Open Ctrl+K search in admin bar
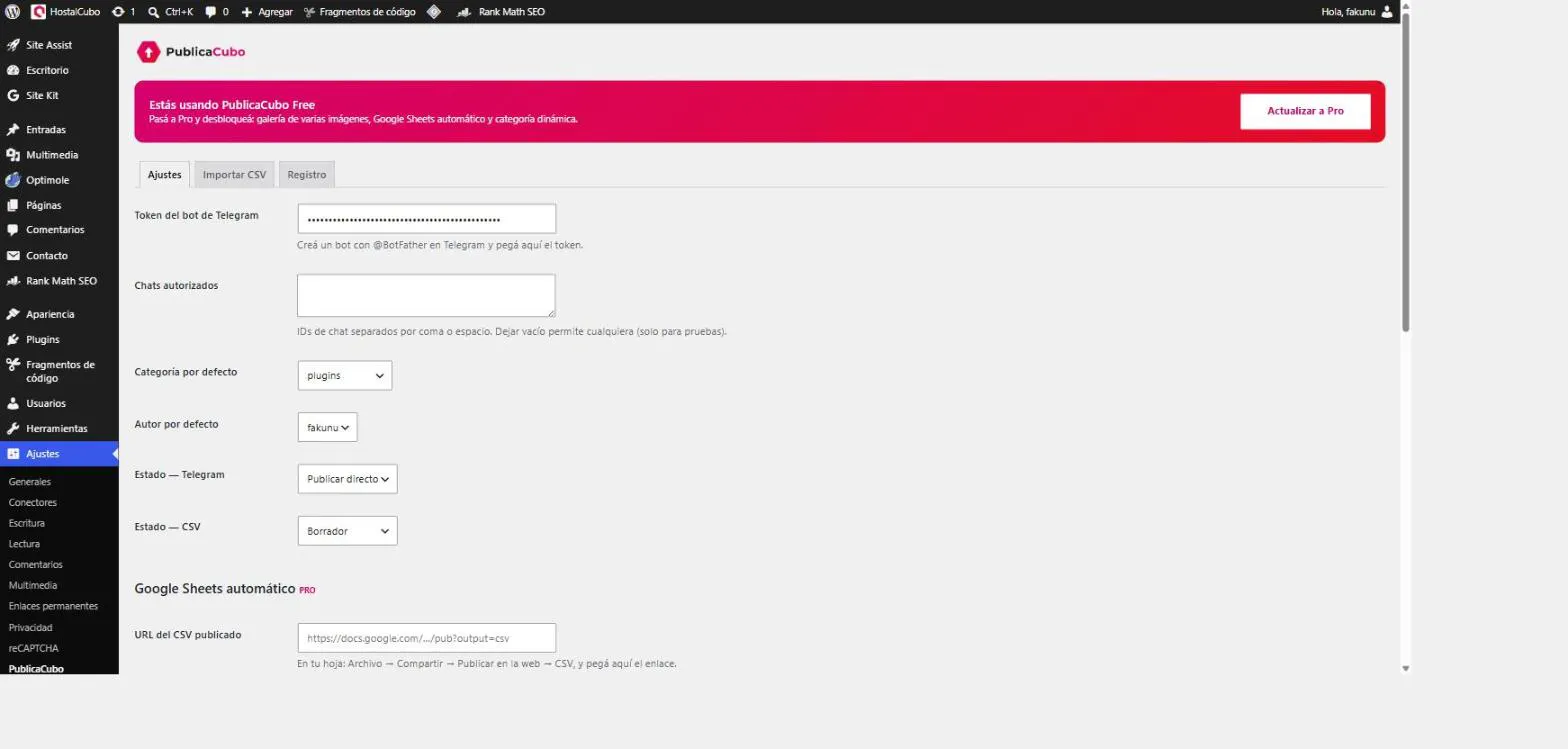1568x749 pixels. click(x=170, y=12)
